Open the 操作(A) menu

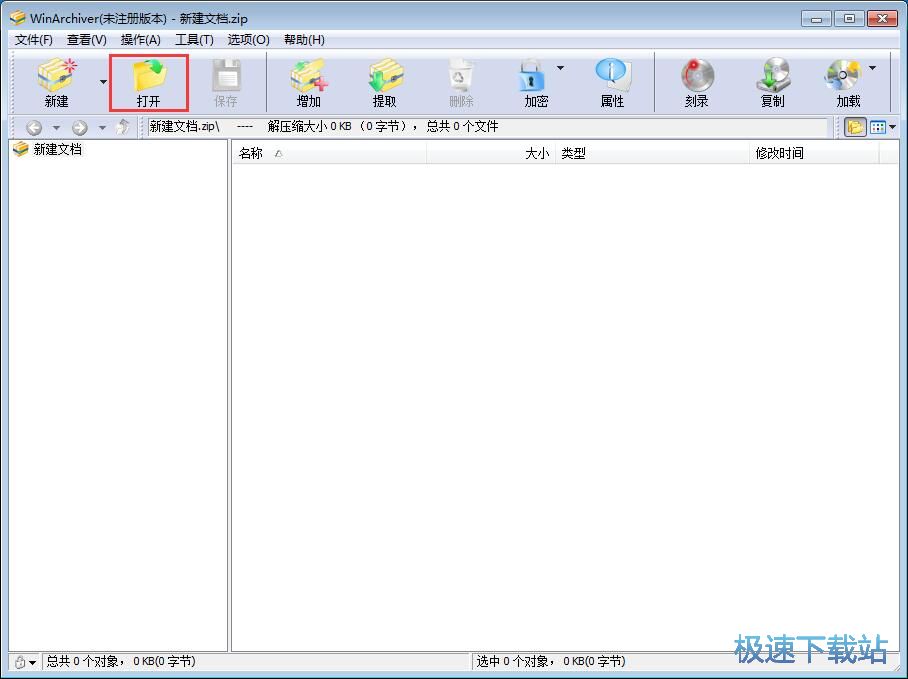point(141,40)
